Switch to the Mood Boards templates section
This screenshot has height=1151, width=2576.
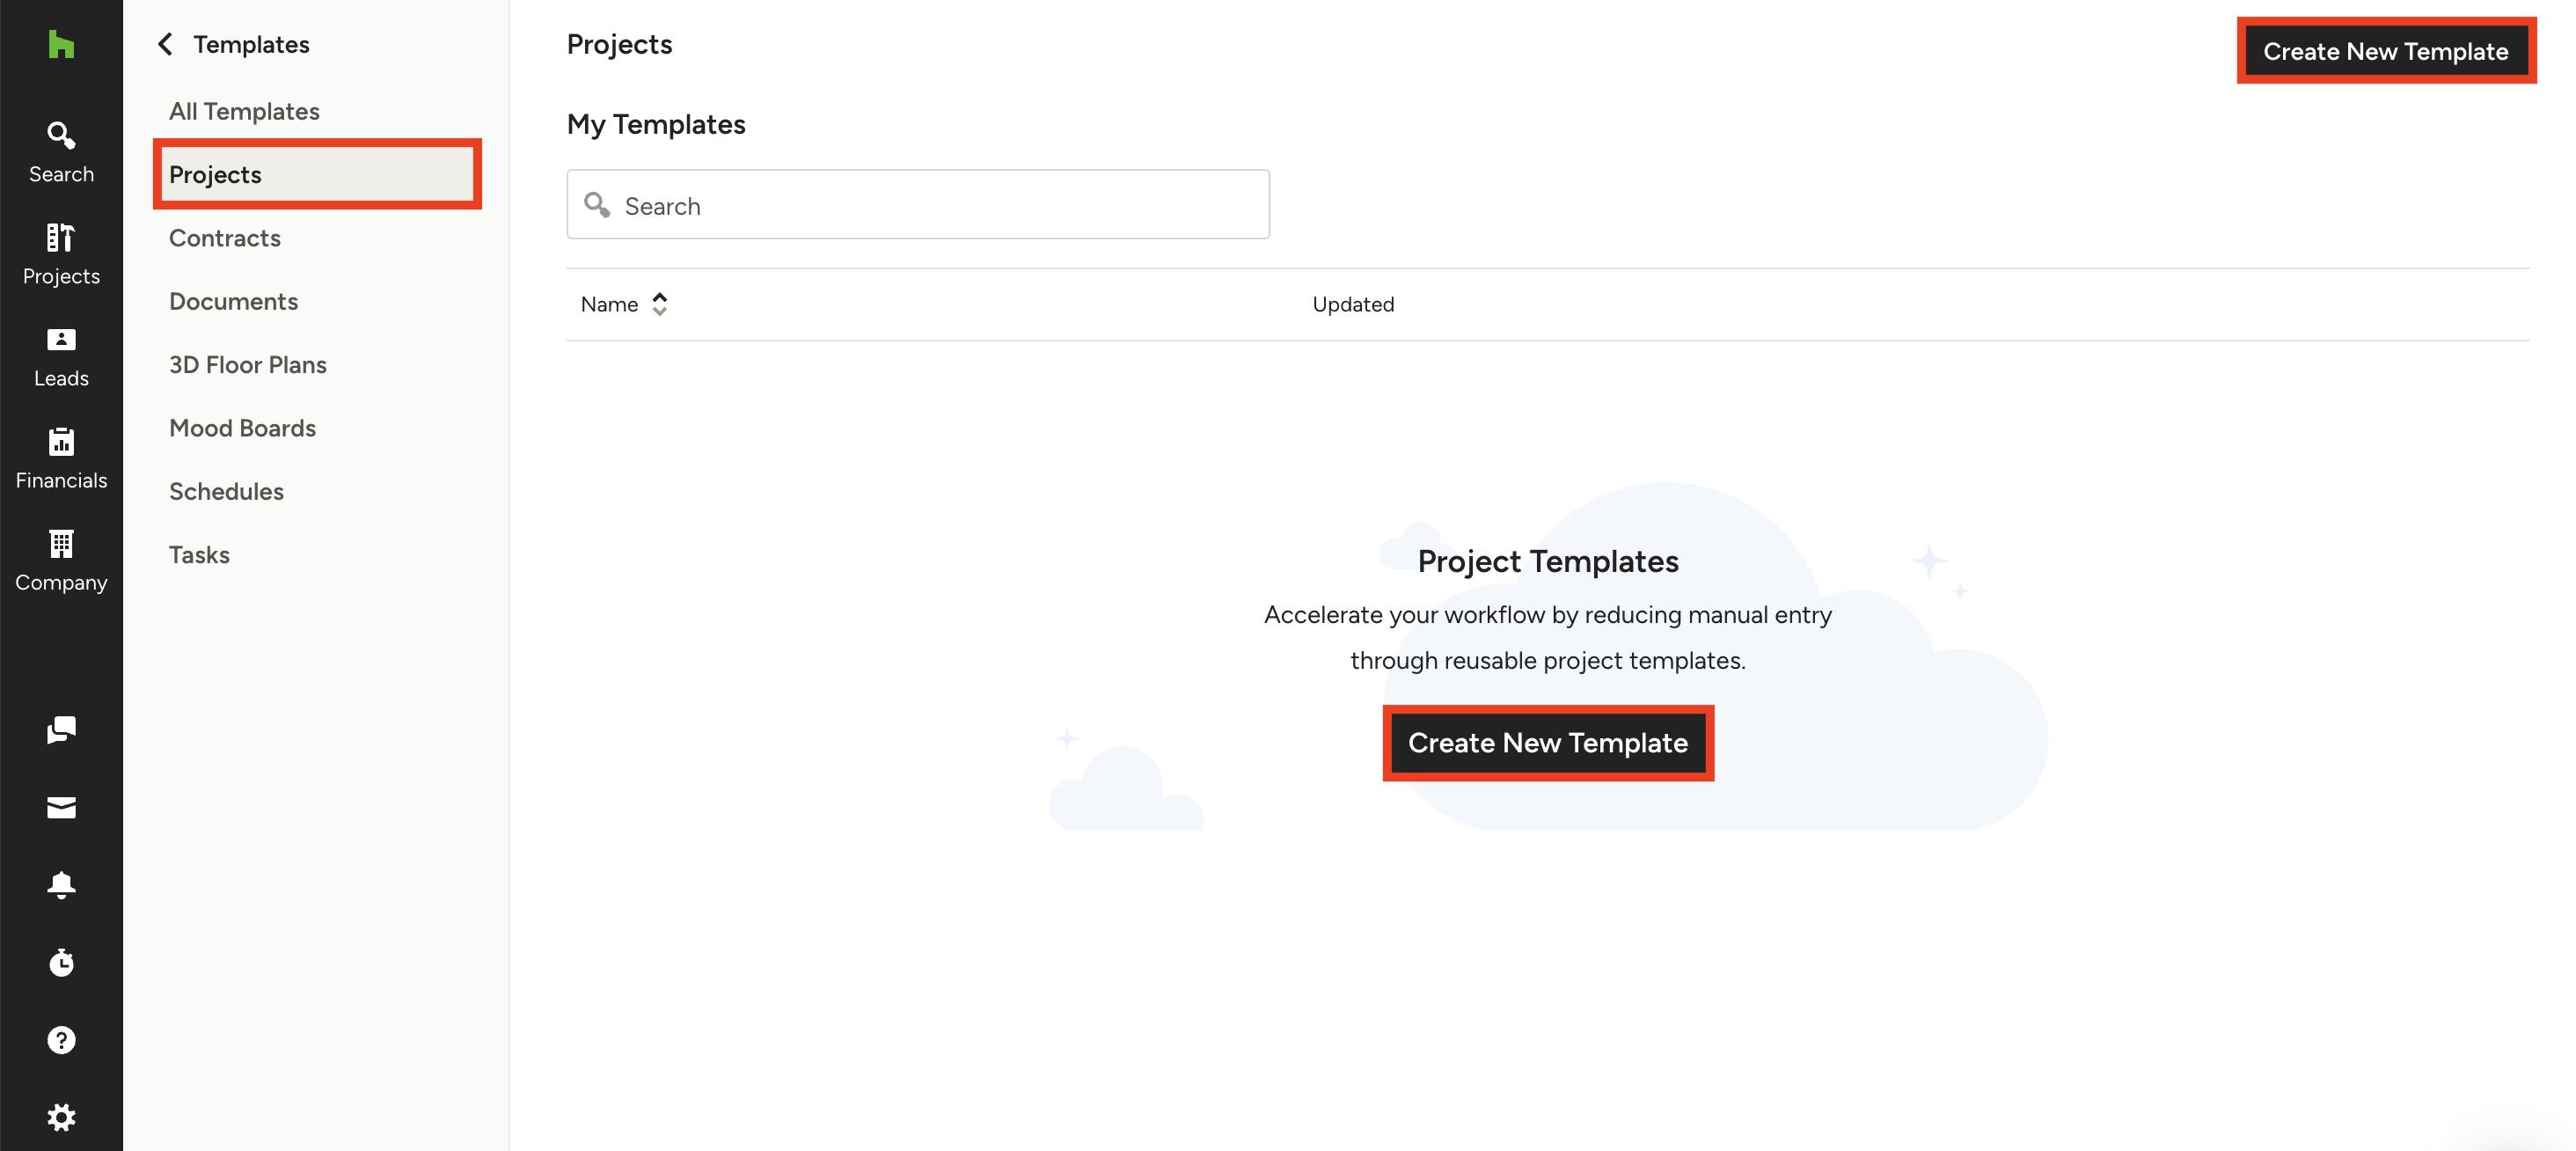(242, 427)
